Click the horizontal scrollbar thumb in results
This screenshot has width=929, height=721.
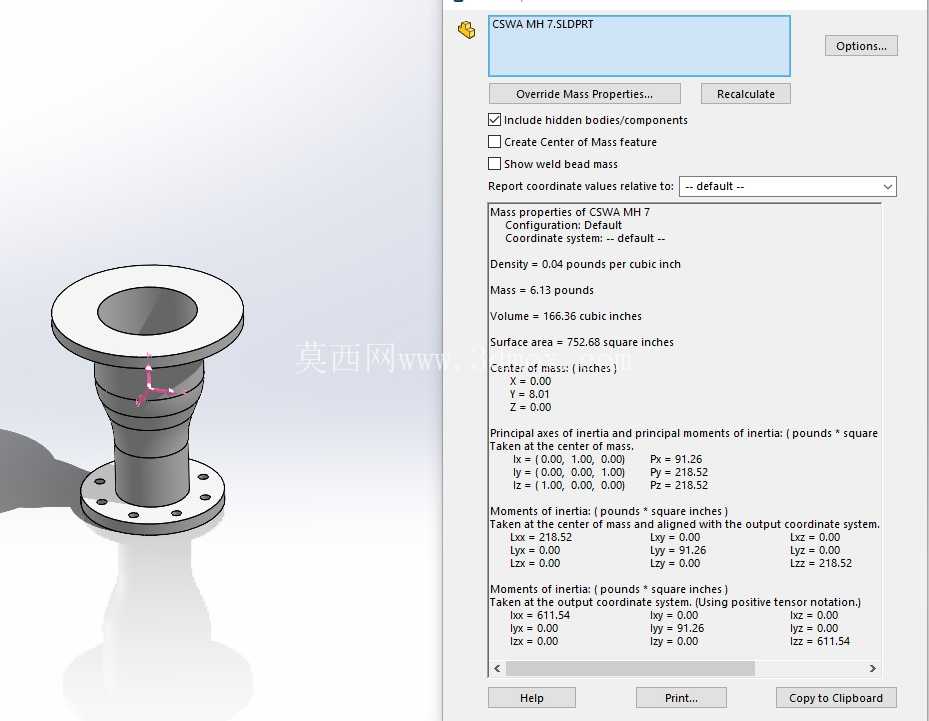[630, 669]
